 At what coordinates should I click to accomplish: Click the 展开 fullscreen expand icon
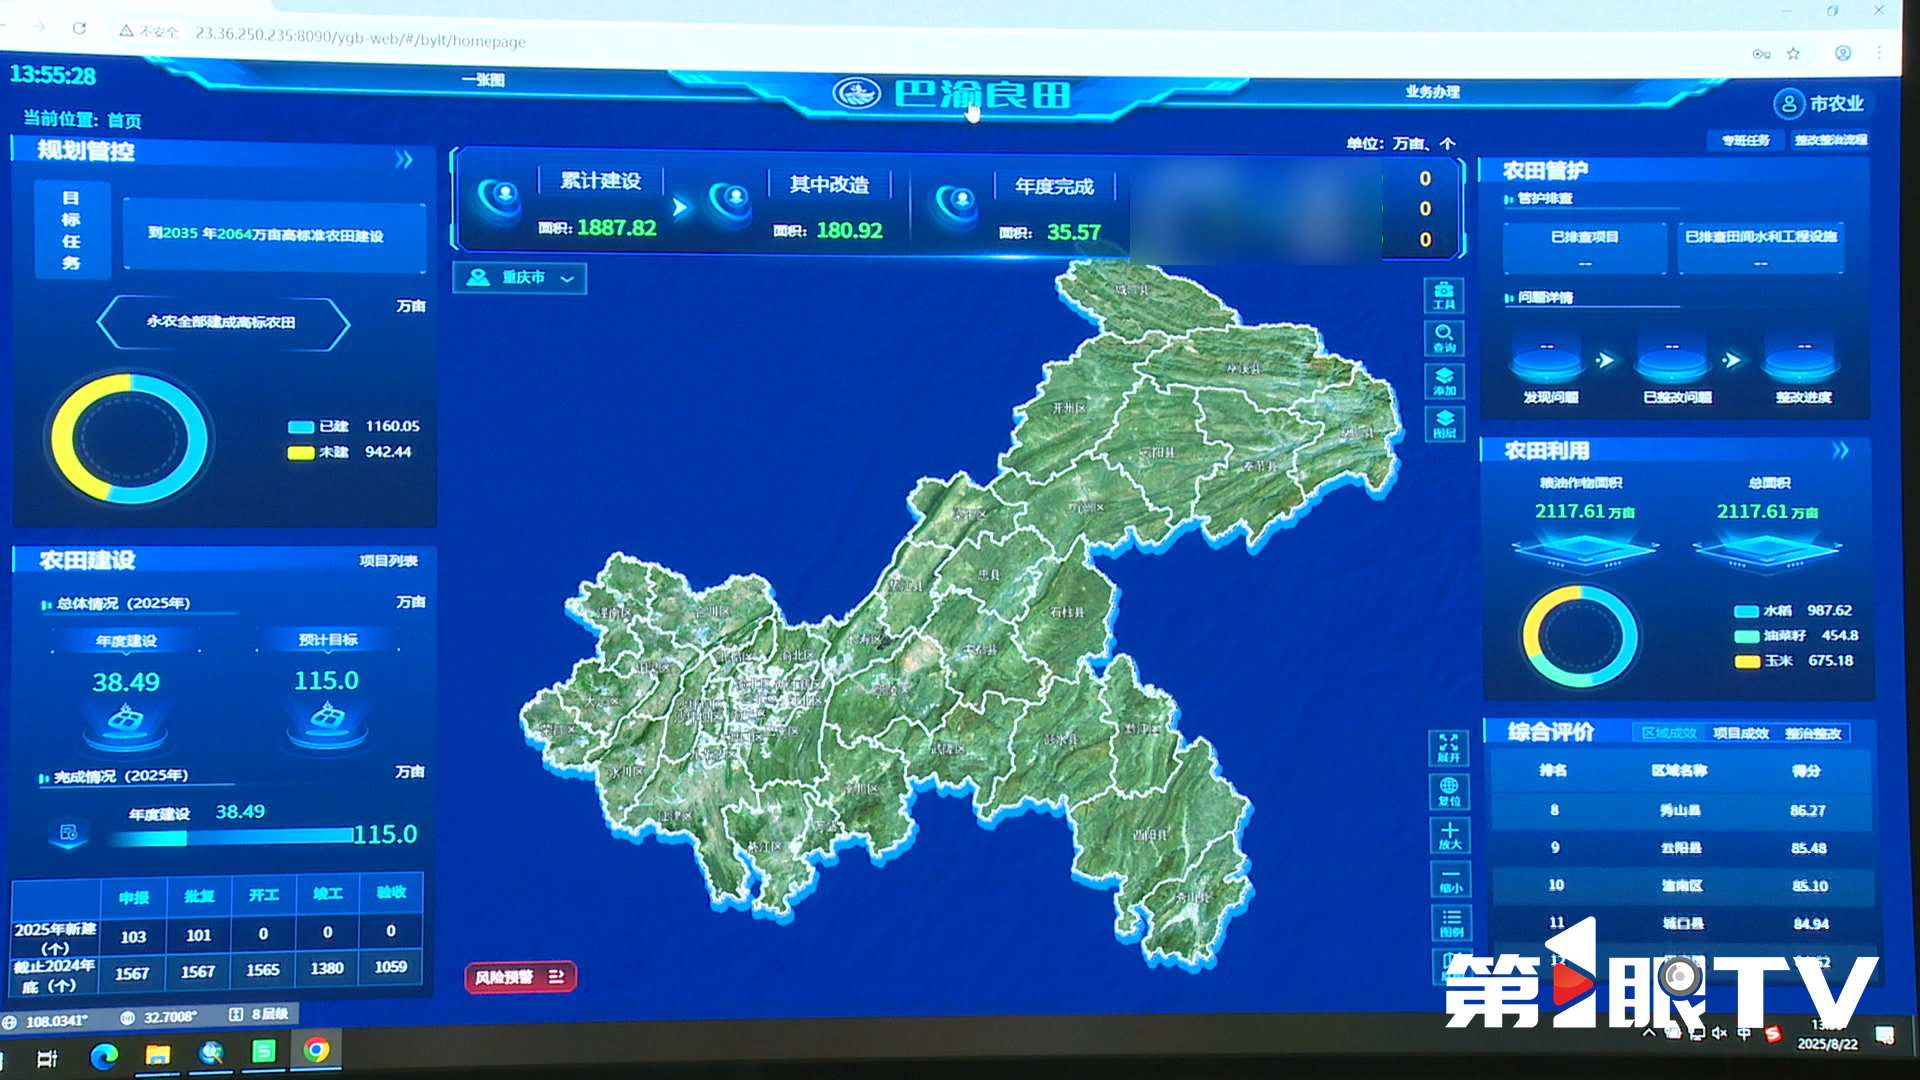tap(1448, 747)
